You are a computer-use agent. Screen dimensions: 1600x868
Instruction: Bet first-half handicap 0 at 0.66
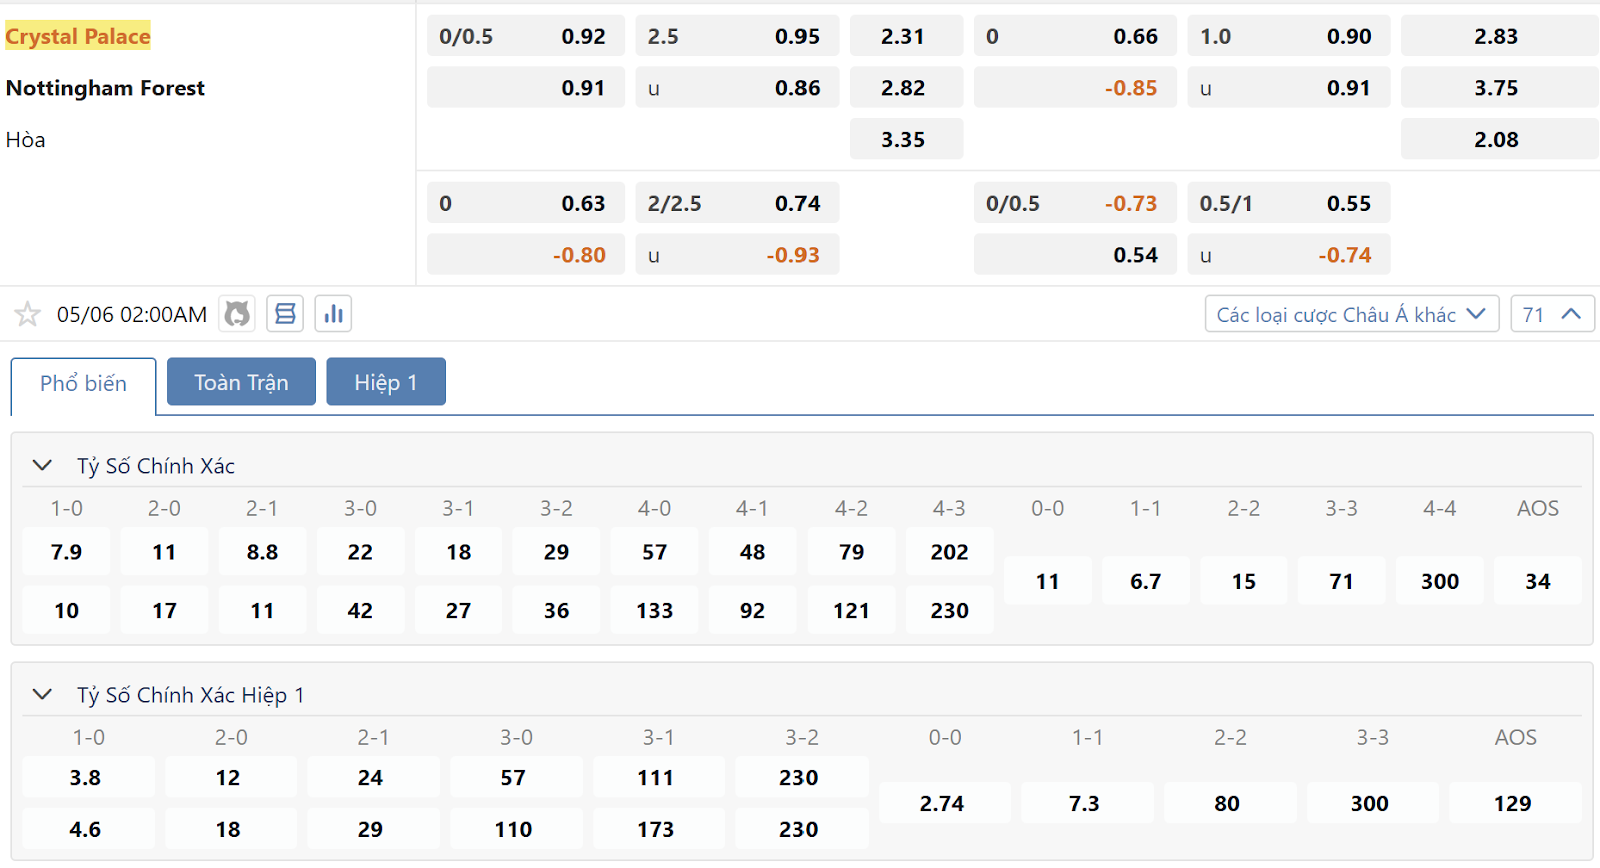(x=1075, y=36)
